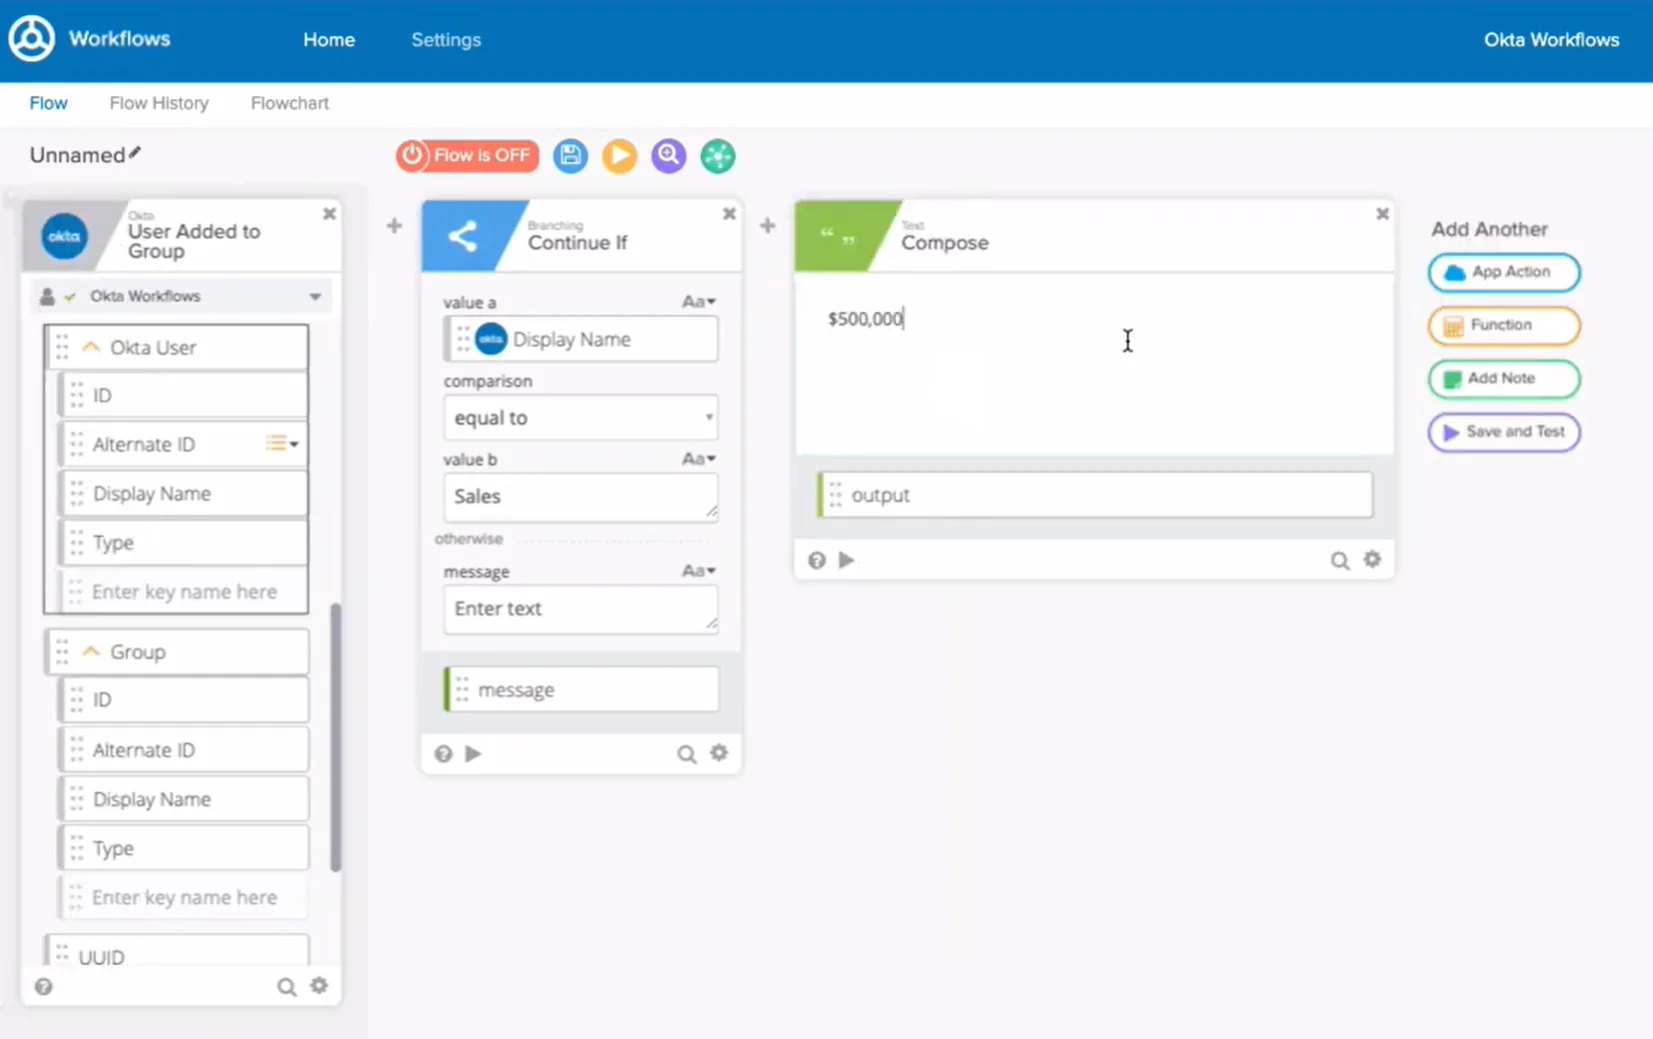Image resolution: width=1653 pixels, height=1039 pixels.
Task: Click the purple magnifier search icon
Action: [668, 155]
